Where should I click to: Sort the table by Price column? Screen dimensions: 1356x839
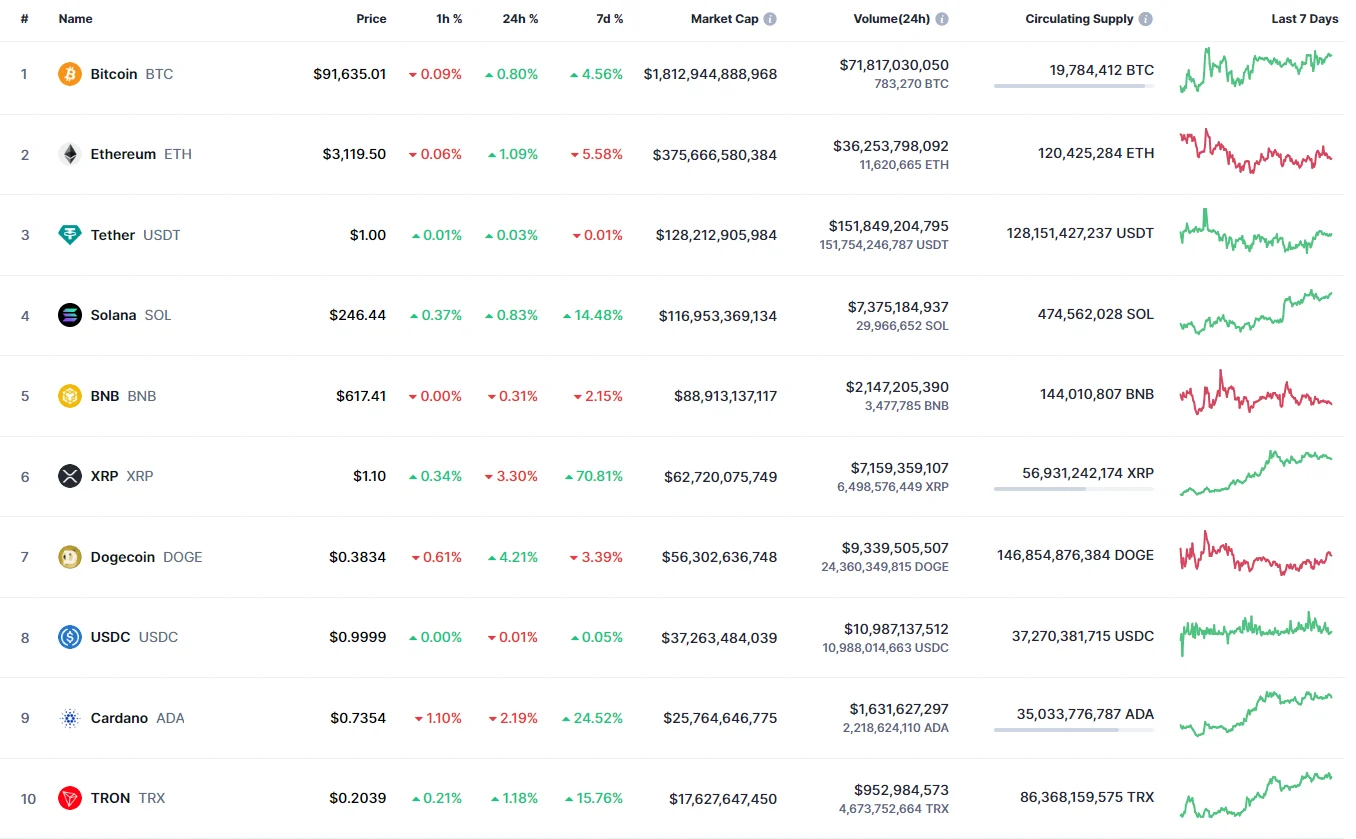371,19
